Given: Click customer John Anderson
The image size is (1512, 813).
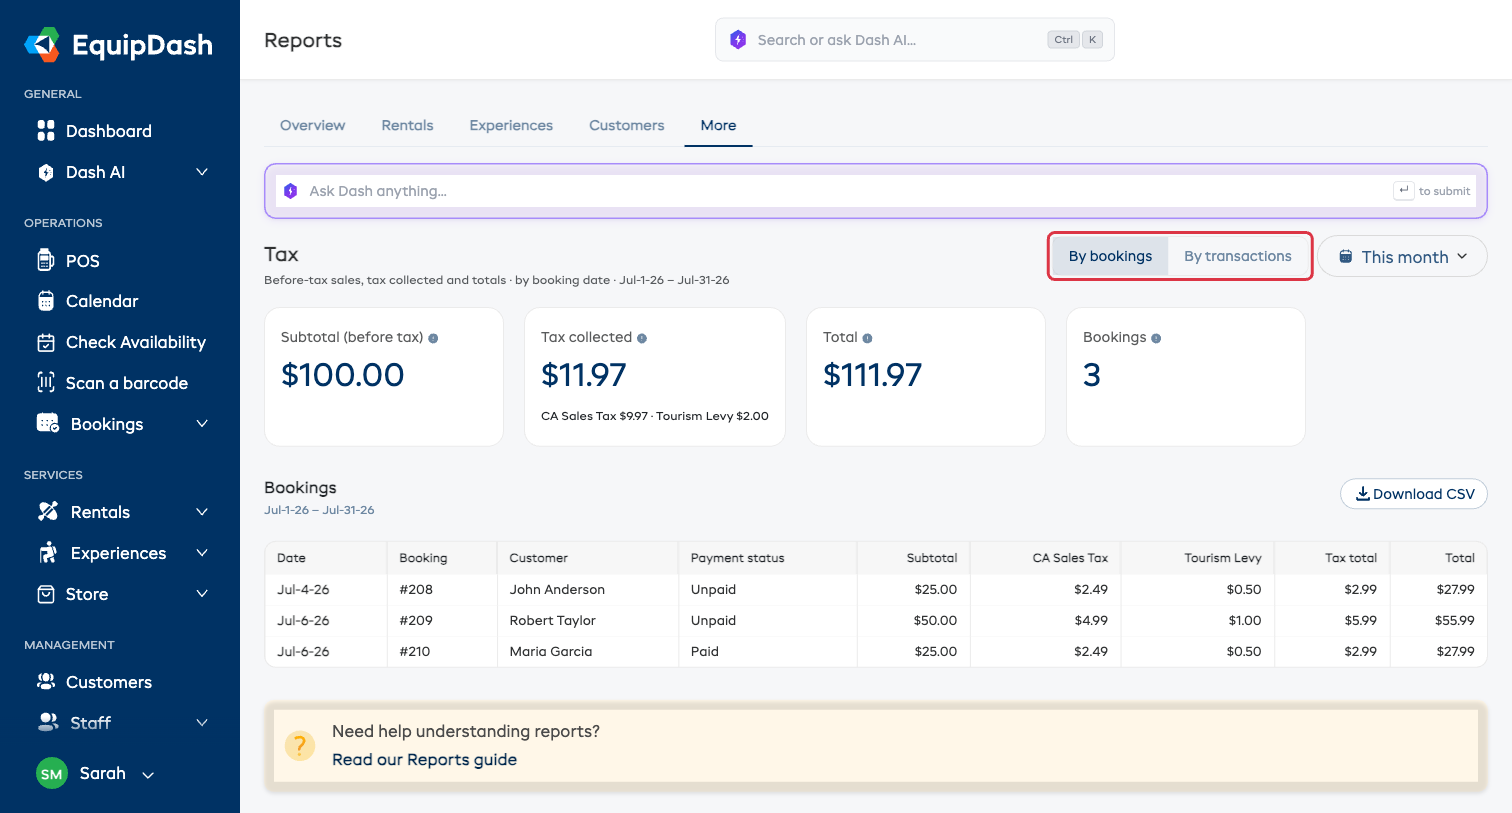Looking at the screenshot, I should (x=557, y=589).
